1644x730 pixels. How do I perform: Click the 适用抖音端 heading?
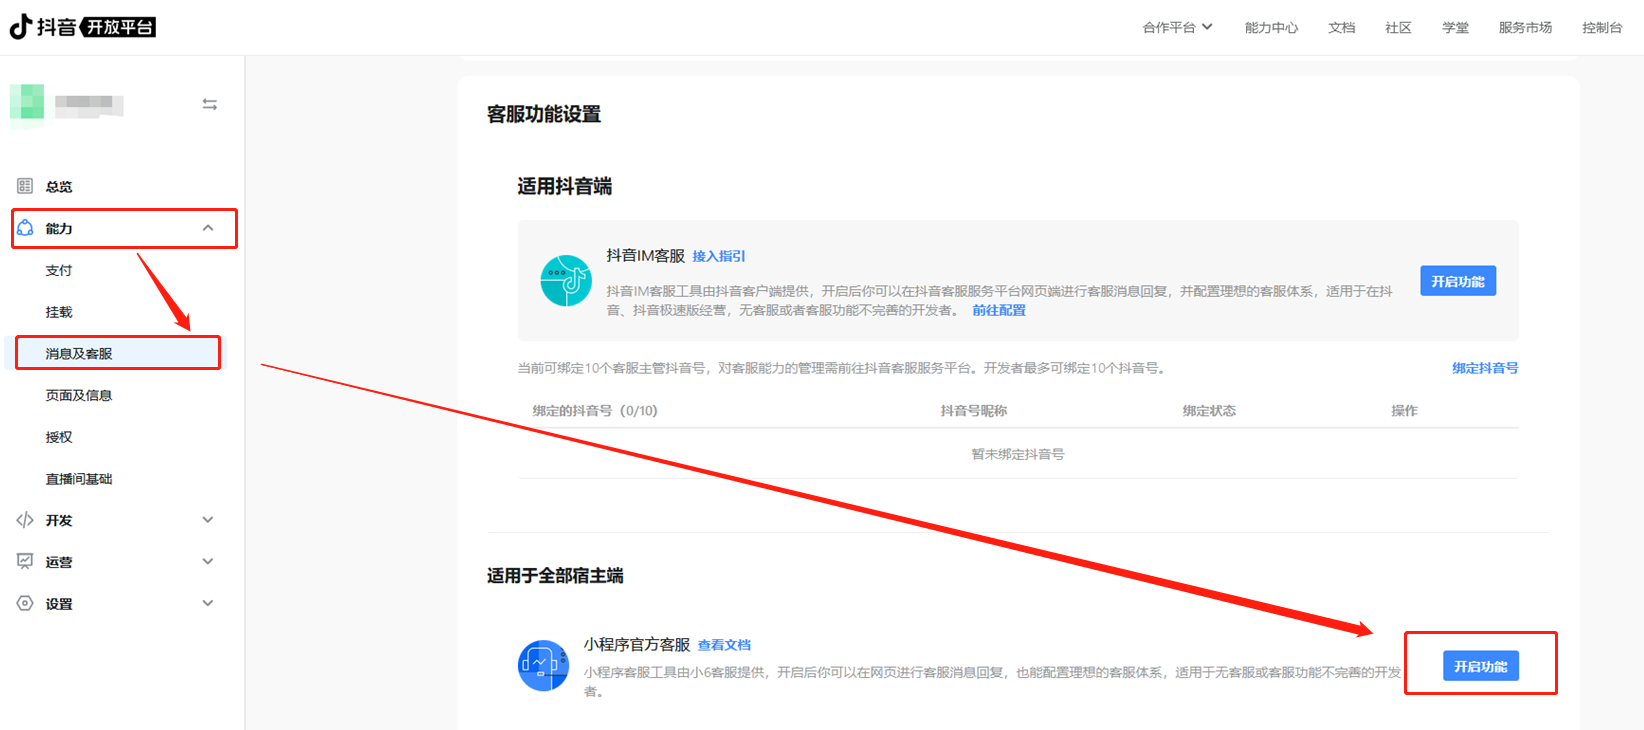(x=564, y=186)
